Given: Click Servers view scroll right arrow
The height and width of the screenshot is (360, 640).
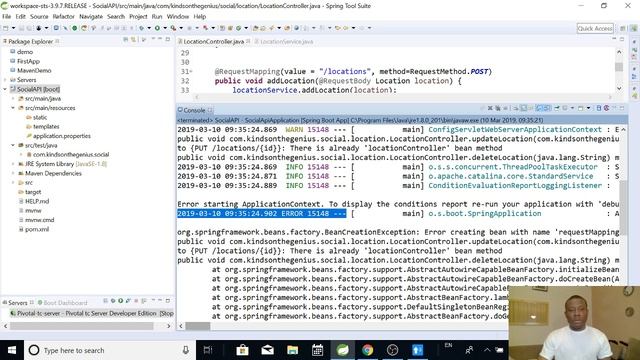Looking at the screenshot, I should pyautogui.click(x=169, y=326).
